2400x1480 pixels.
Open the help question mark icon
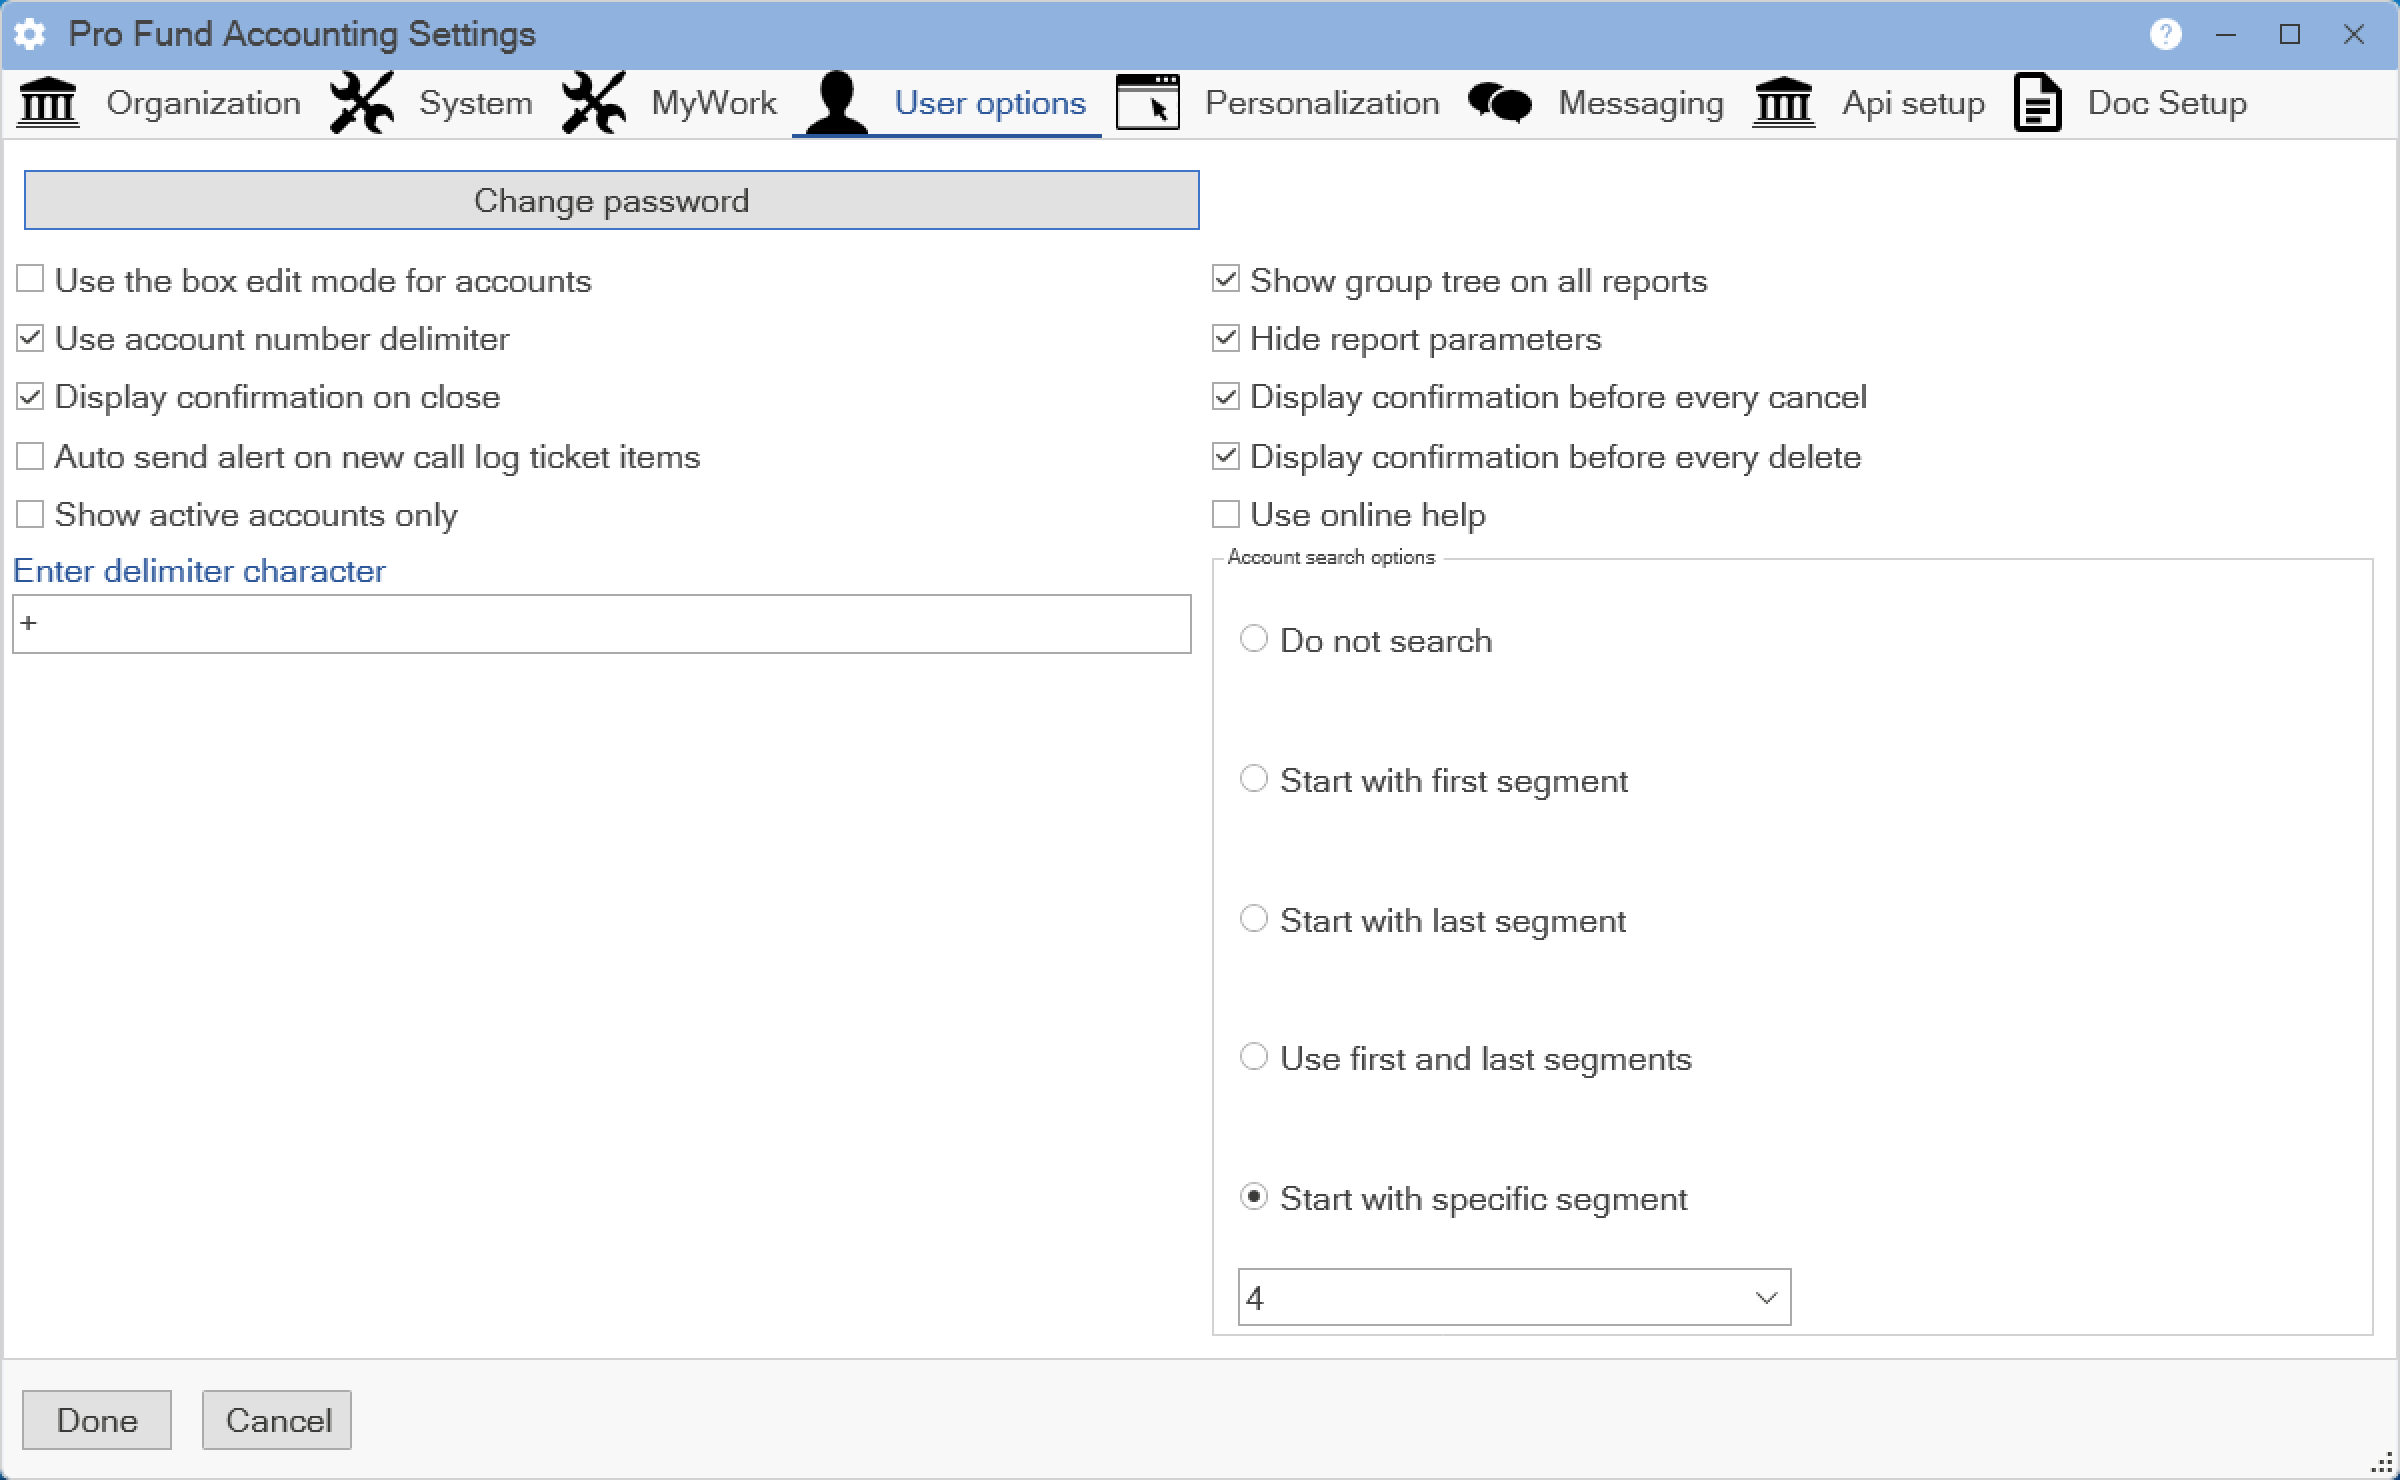[x=2165, y=34]
